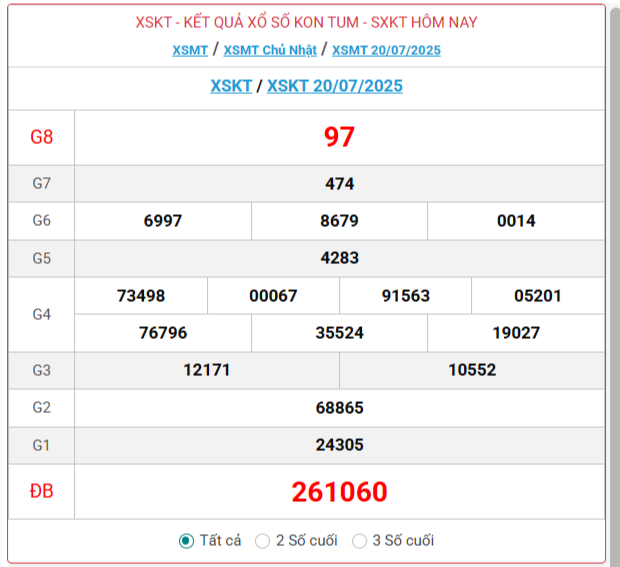Image resolution: width=620 pixels, height=567 pixels.
Task: Click the XSKT heading link
Action: [231, 86]
